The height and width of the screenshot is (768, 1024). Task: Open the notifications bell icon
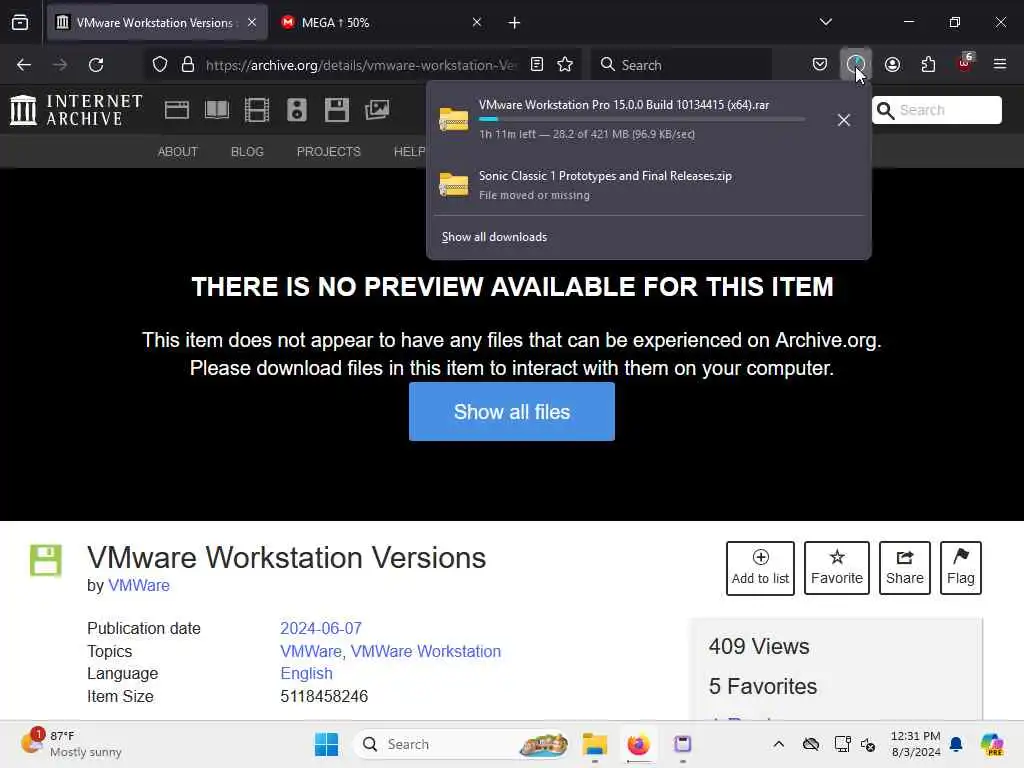[x=956, y=744]
